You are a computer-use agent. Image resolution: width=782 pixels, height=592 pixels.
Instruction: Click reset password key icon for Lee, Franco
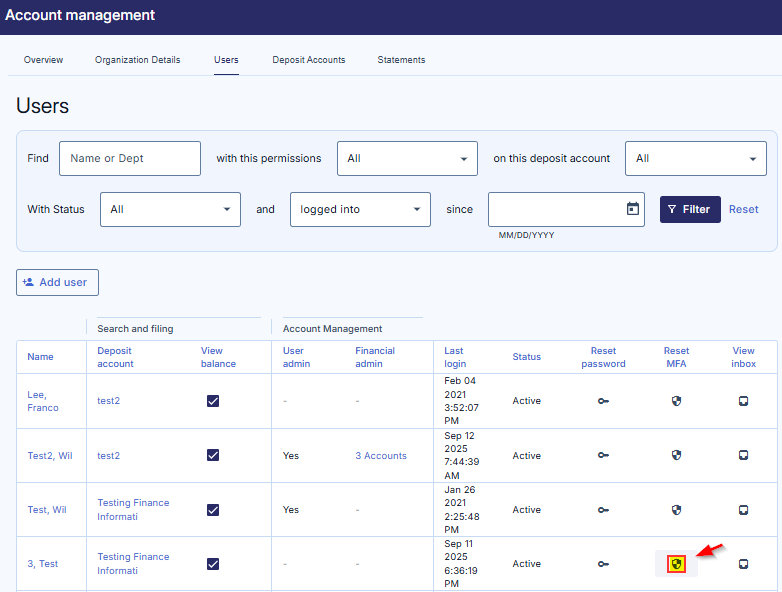(603, 401)
